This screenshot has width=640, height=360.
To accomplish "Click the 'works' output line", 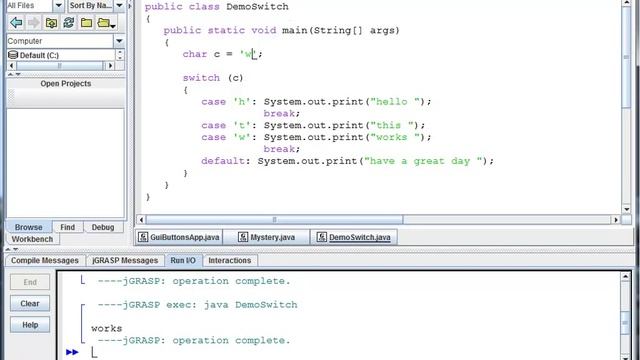I will [107, 328].
